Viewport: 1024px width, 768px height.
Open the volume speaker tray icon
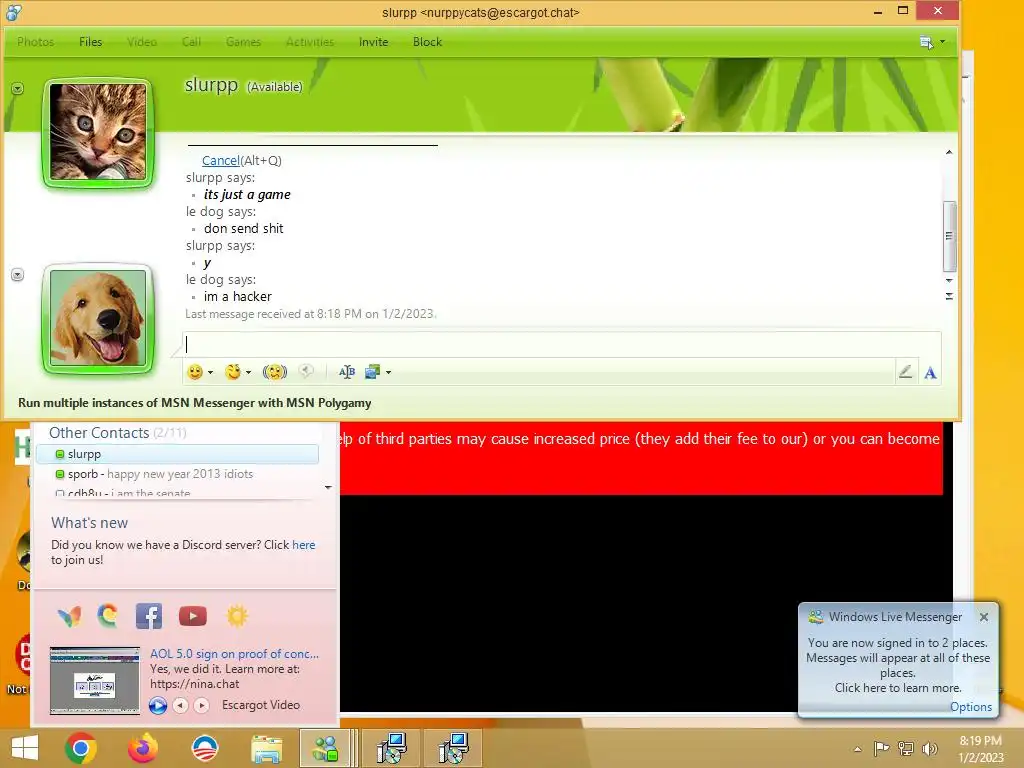(929, 748)
